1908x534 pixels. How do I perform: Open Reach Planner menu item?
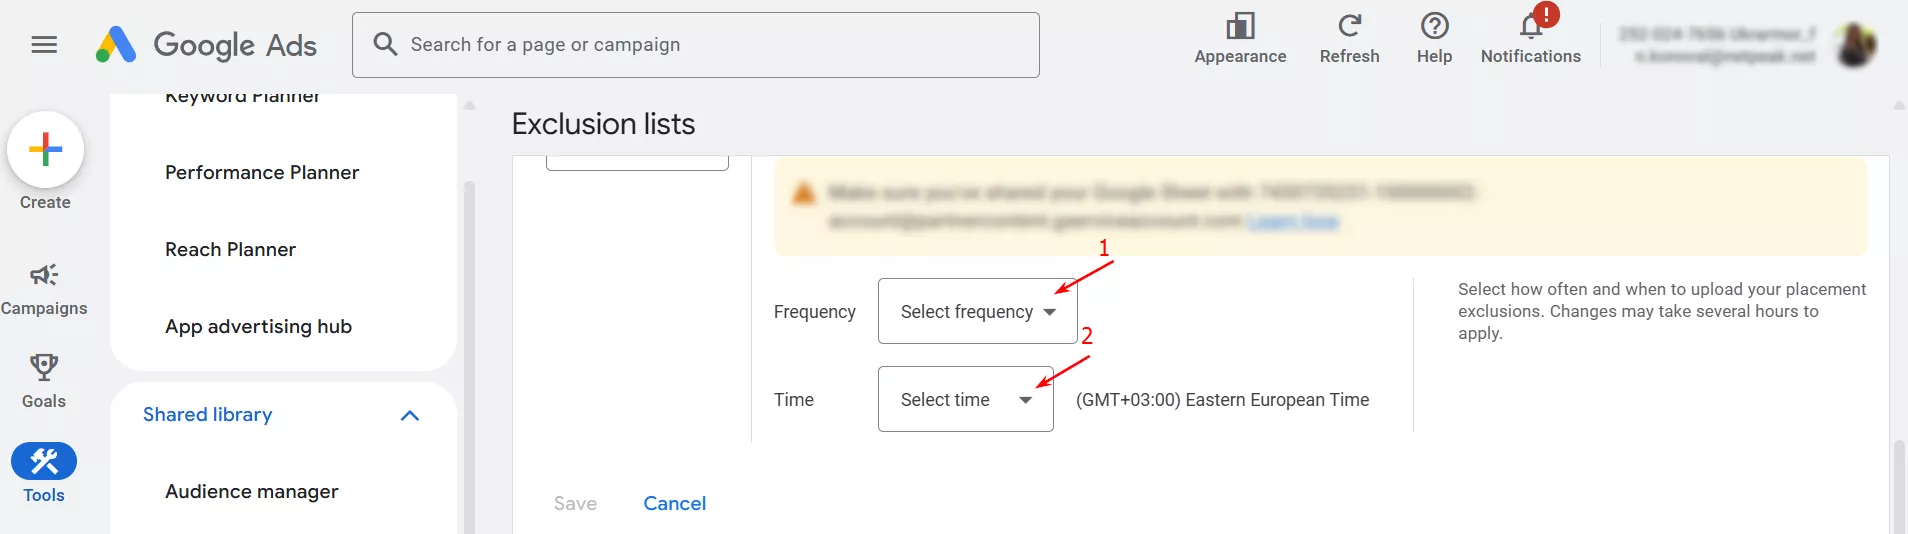(231, 250)
